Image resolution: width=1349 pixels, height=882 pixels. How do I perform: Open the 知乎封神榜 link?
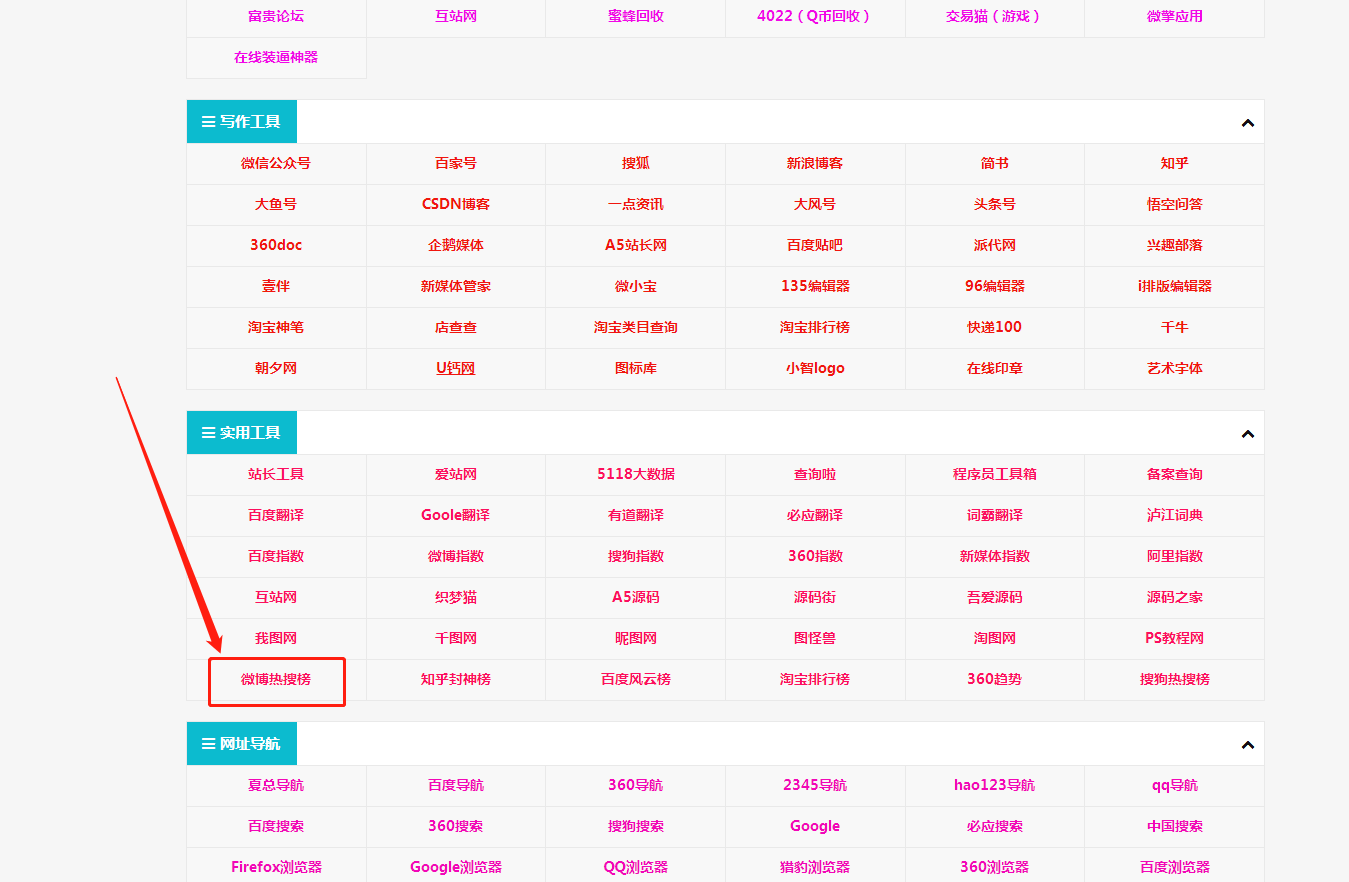click(x=456, y=679)
